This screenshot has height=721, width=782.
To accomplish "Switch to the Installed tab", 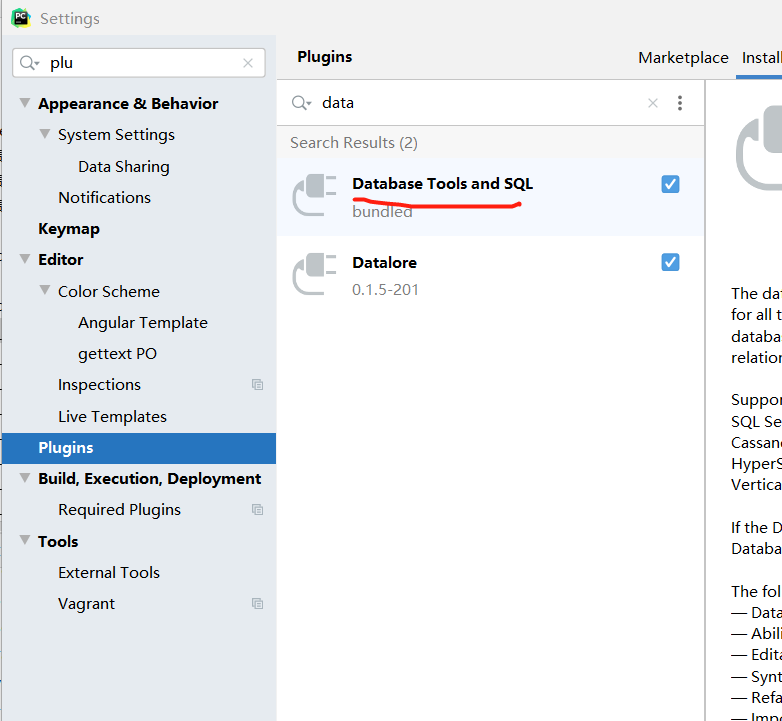I will (762, 58).
